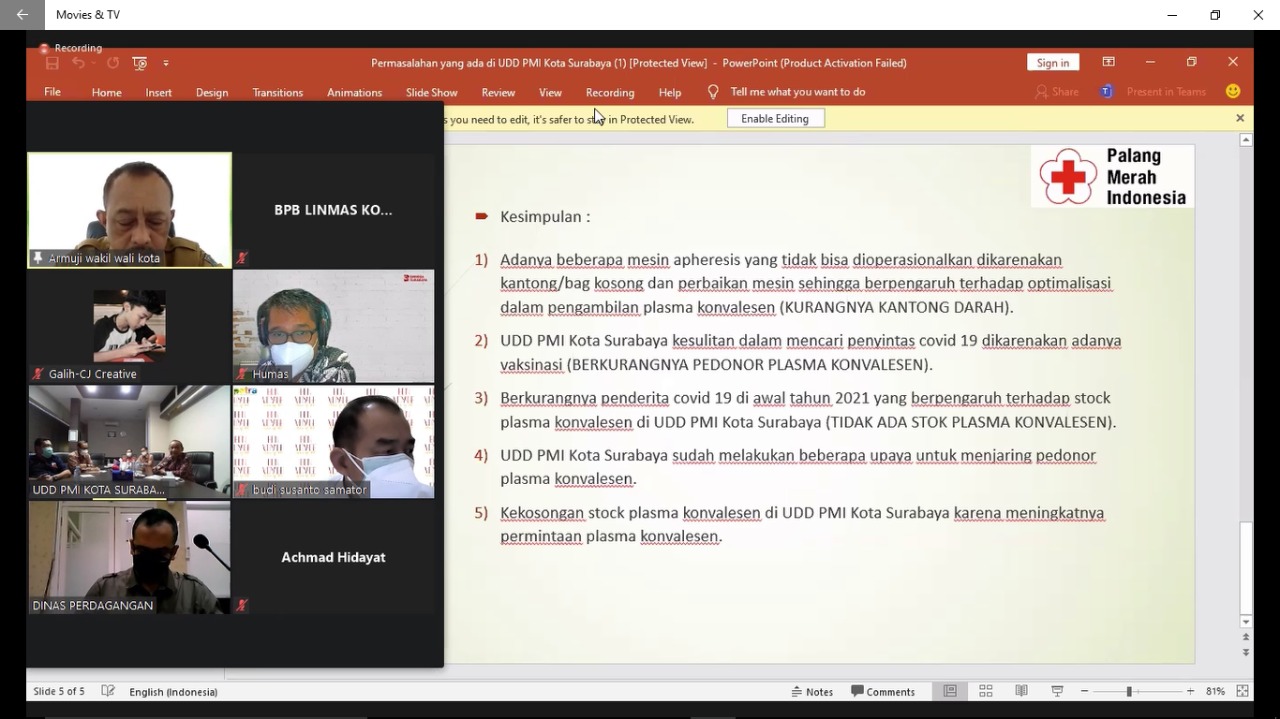Click the scroll up arrow of slide pane
The width and height of the screenshot is (1280, 719).
(x=1246, y=141)
